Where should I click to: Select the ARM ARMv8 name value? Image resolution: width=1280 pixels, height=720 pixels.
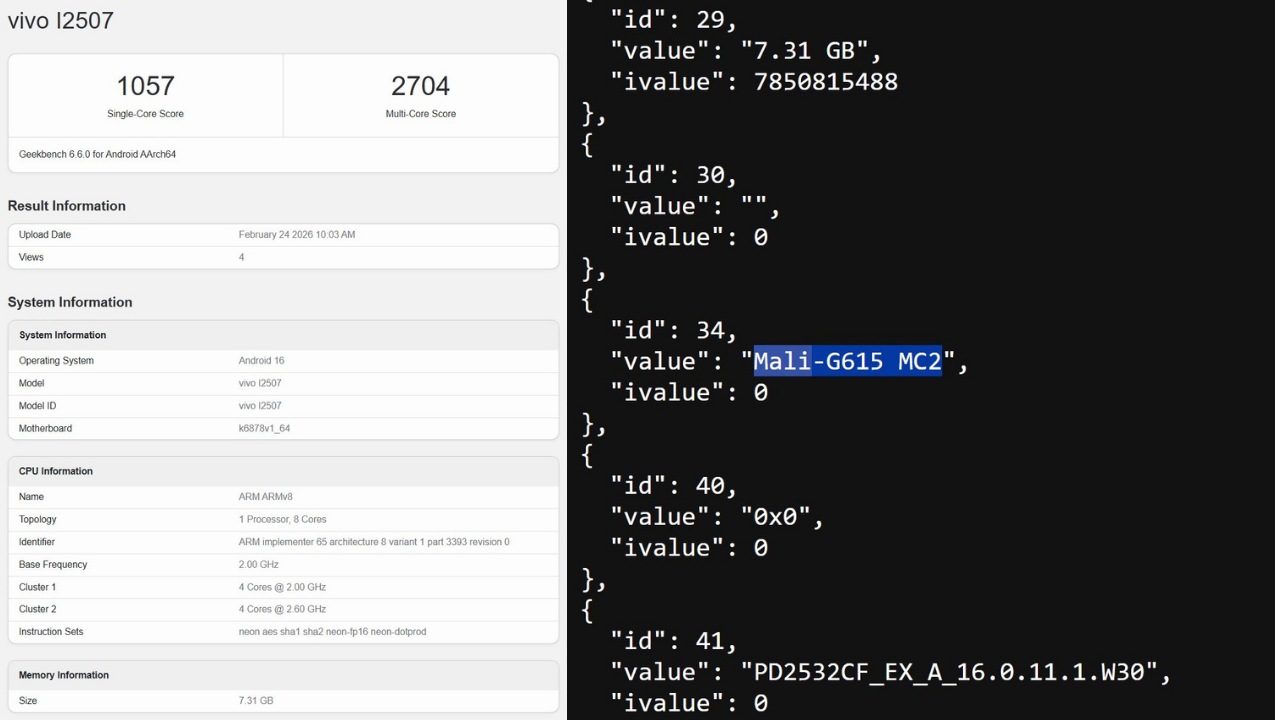coord(266,497)
